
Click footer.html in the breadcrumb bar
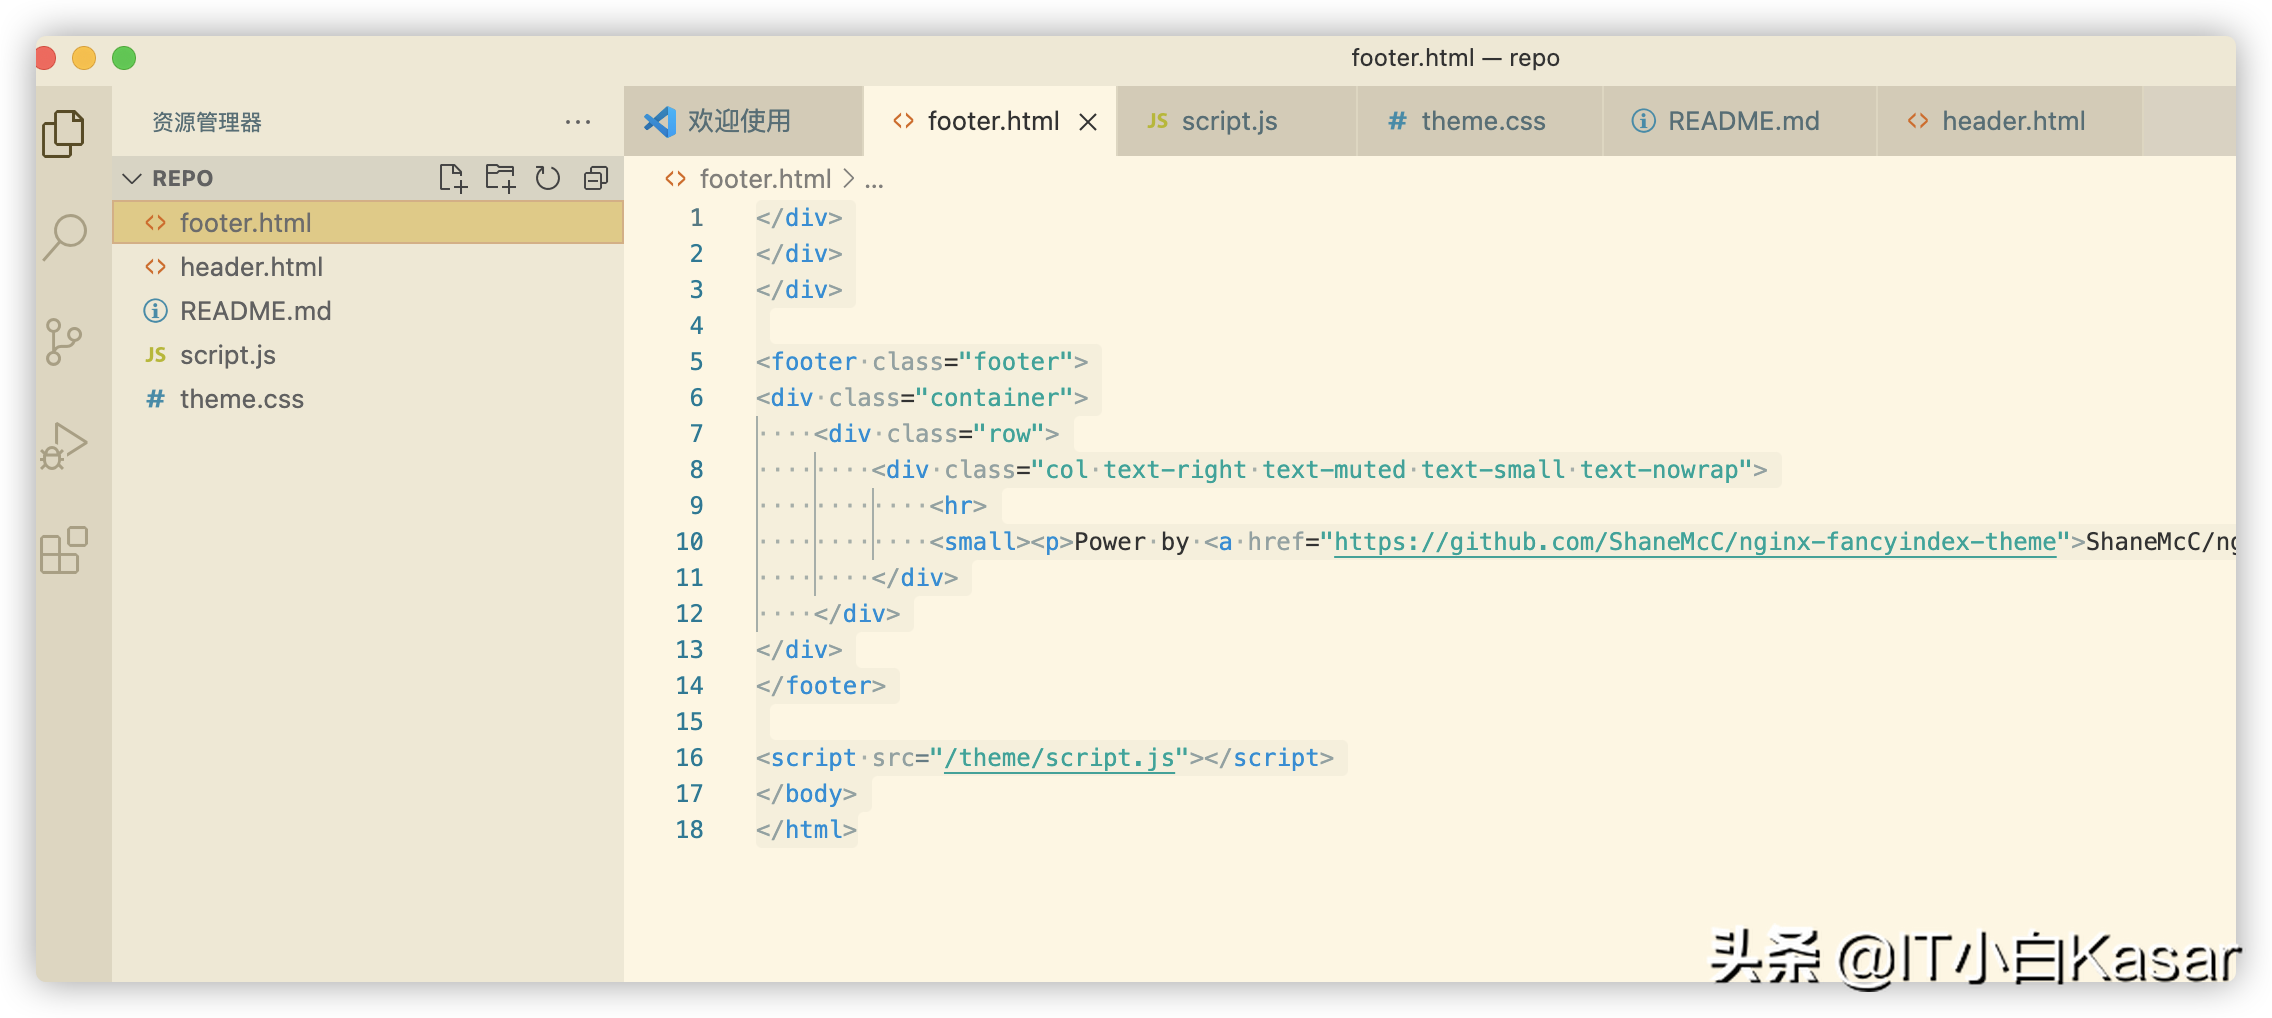tap(765, 178)
